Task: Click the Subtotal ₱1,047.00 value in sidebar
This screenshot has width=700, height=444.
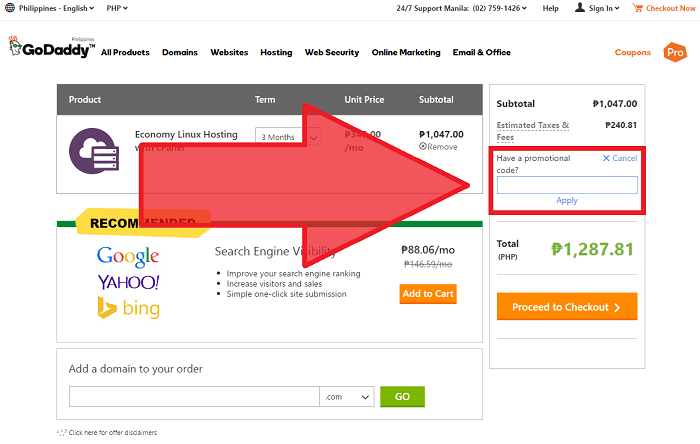Action: pos(615,104)
